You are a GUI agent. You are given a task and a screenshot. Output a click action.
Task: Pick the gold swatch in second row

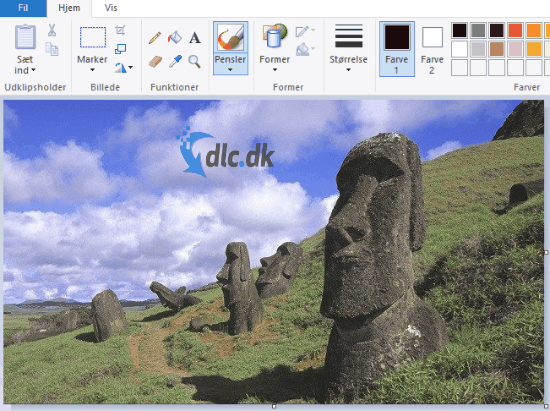(534, 49)
